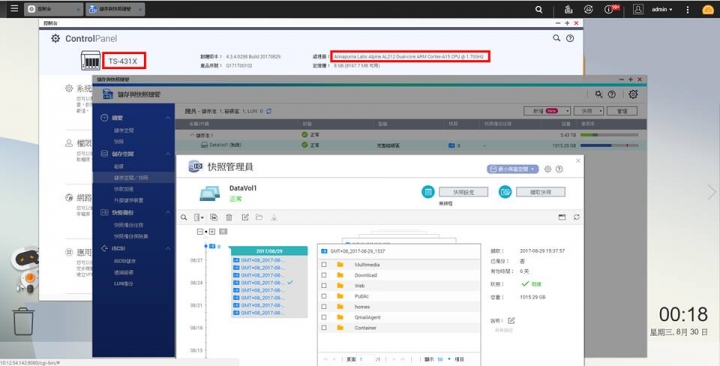
Task: Collapse the Snapshot Backup sidebar section
Action: [168, 213]
